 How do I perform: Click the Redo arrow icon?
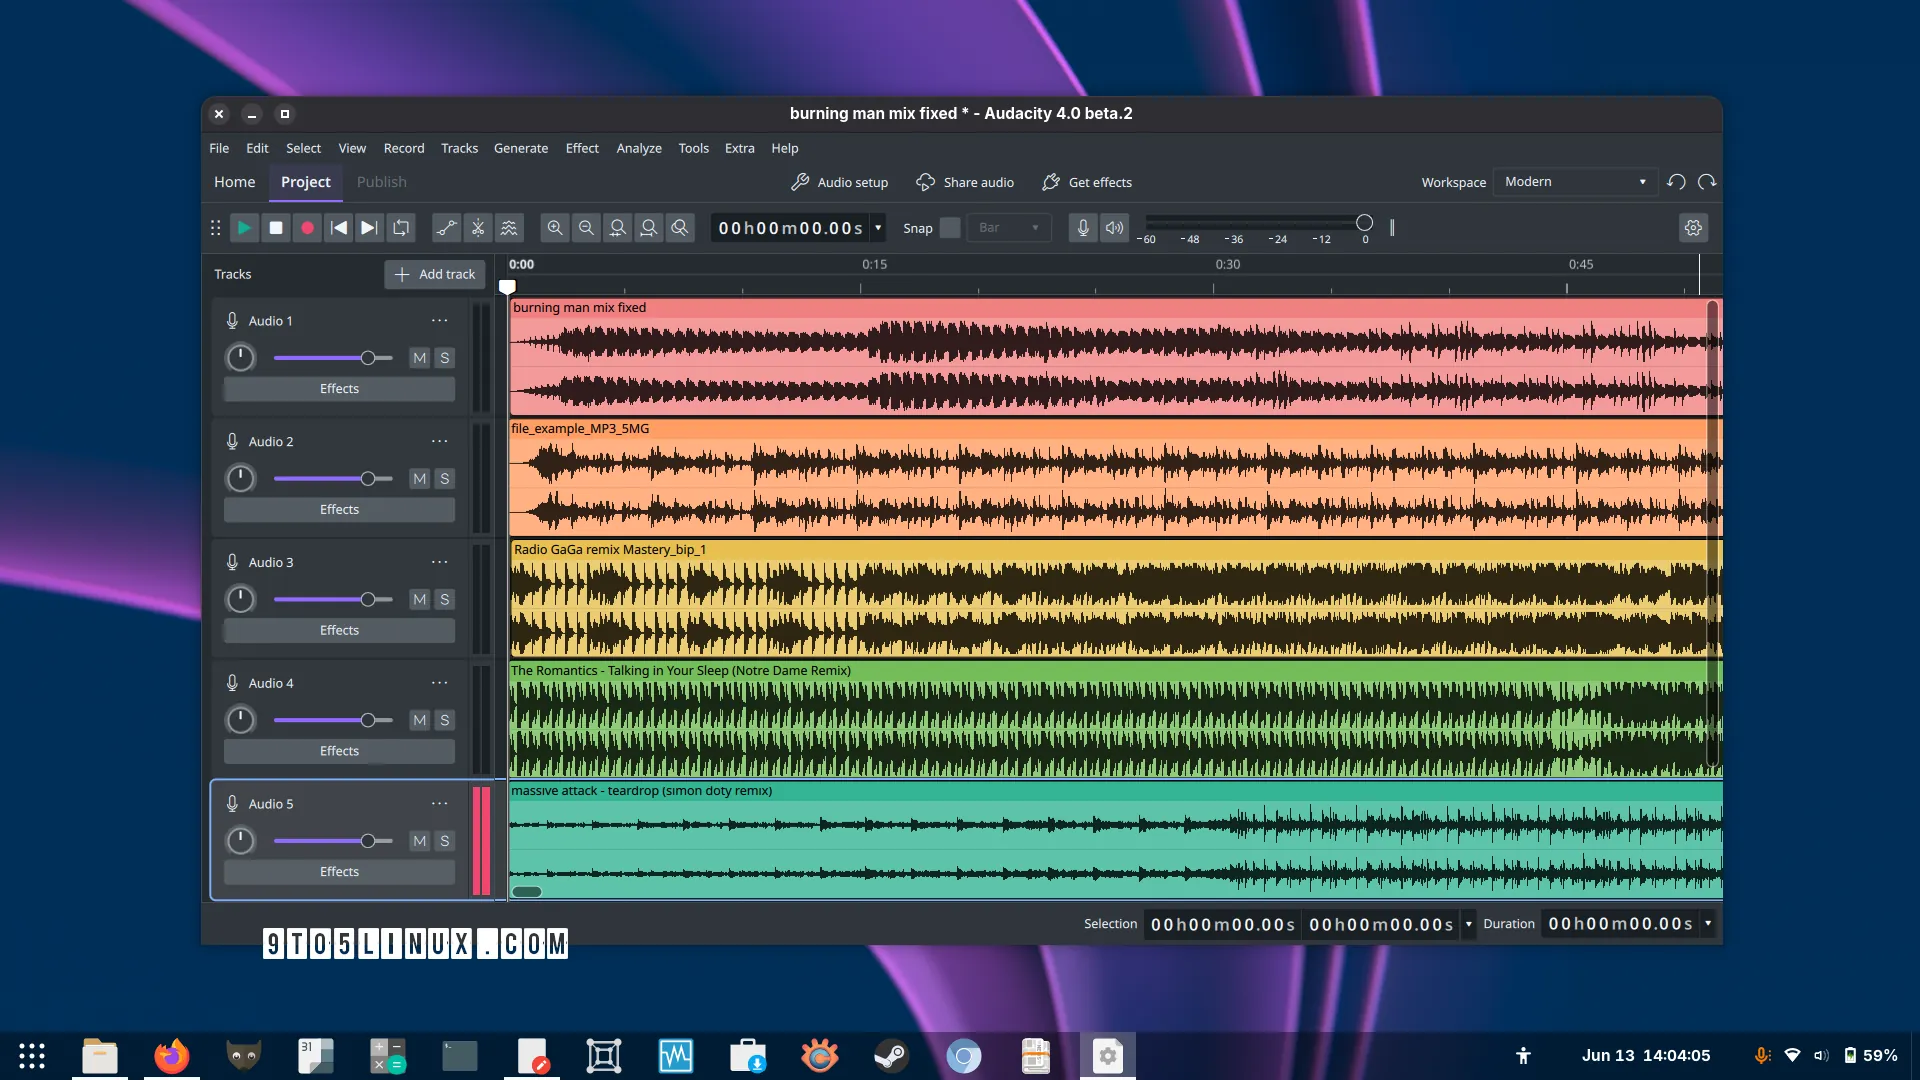(x=1707, y=182)
